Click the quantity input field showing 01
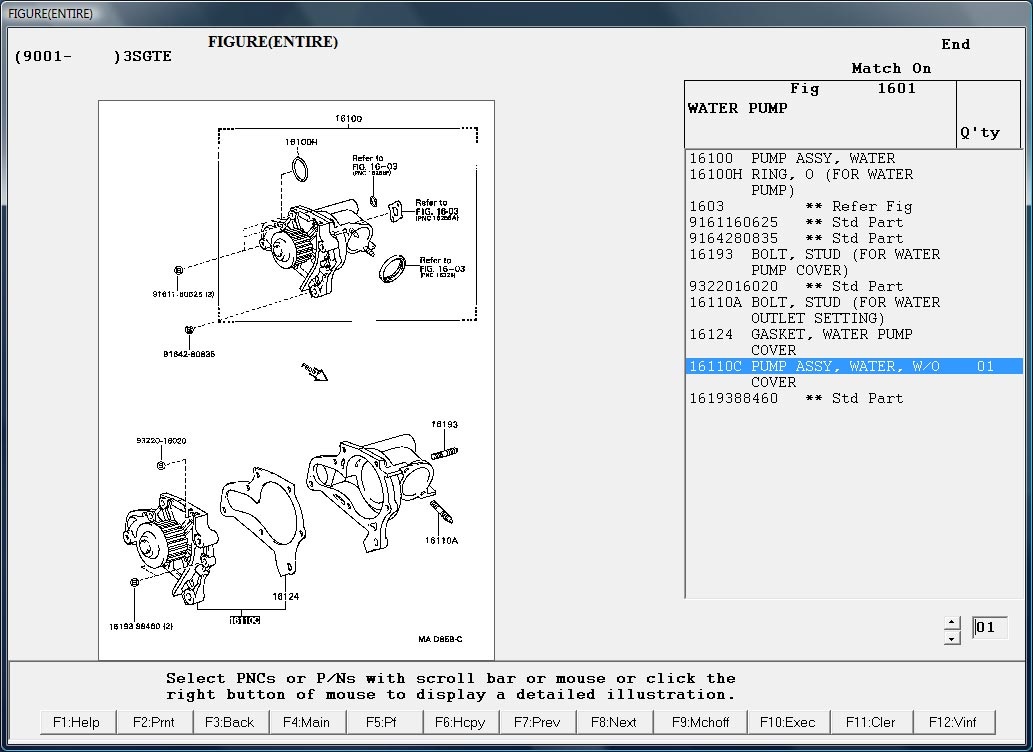Screen dimensions: 1033x752 tap(990, 627)
